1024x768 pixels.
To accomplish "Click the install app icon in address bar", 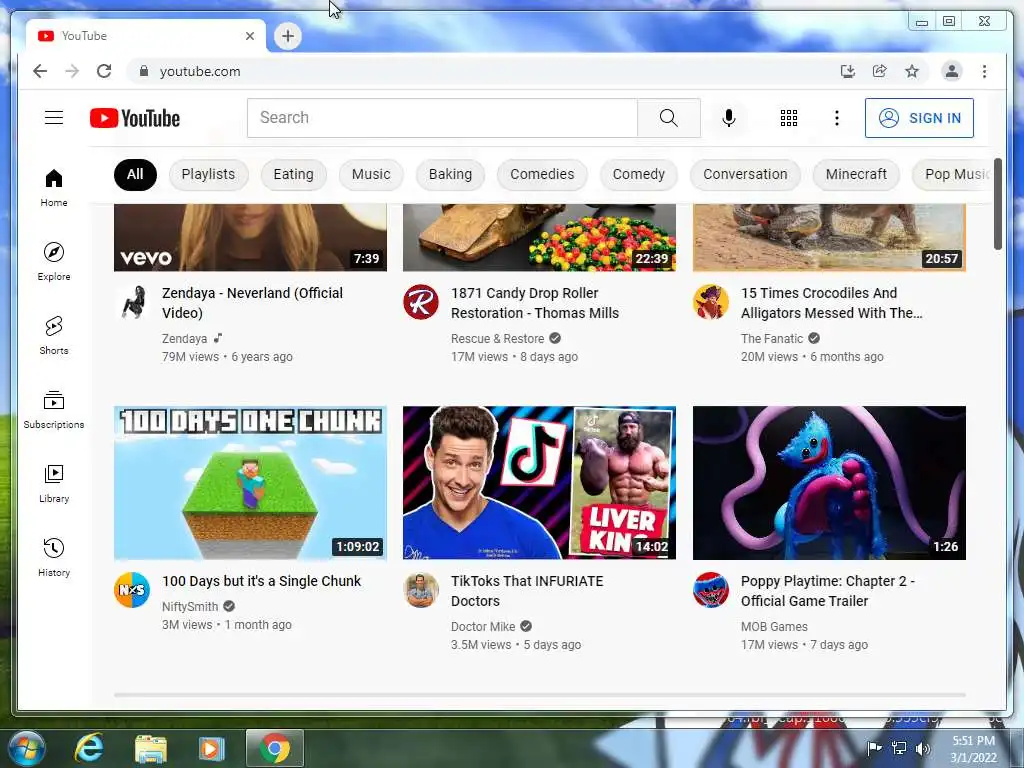I will pos(848,71).
